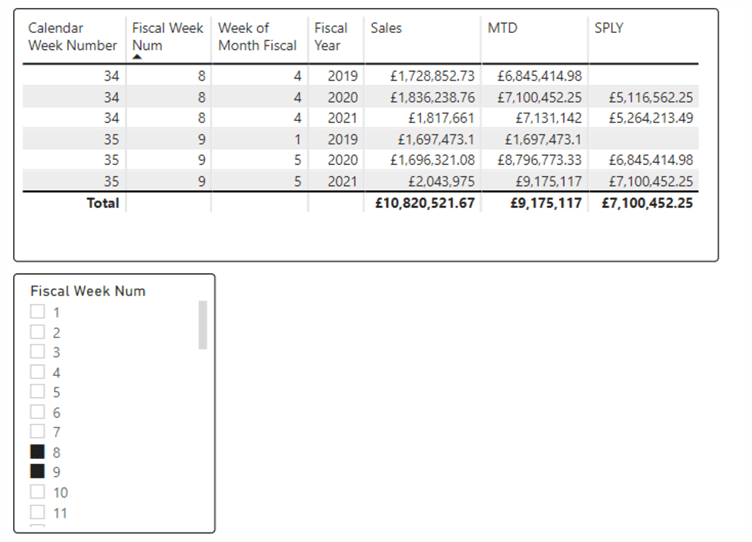The image size is (752, 542).
Task: Check Fiscal Week Num 1 checkbox
Action: click(38, 312)
